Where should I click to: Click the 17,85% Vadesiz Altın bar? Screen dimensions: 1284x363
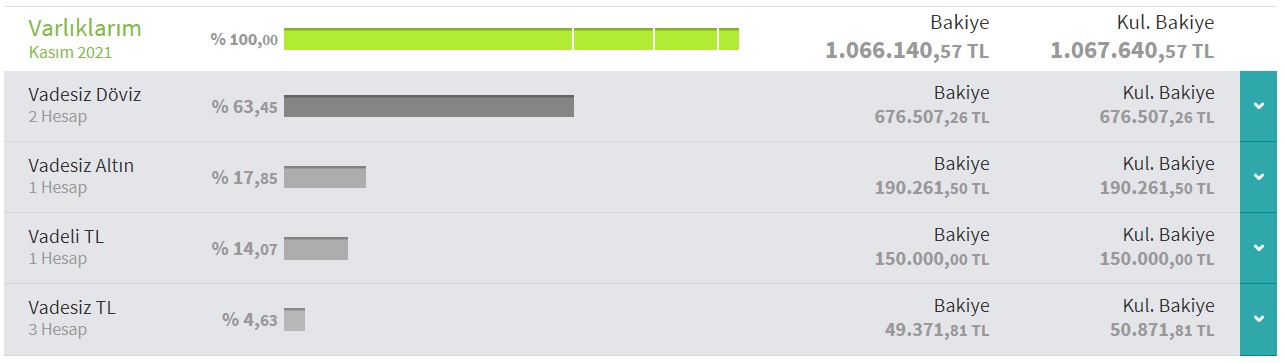325,177
